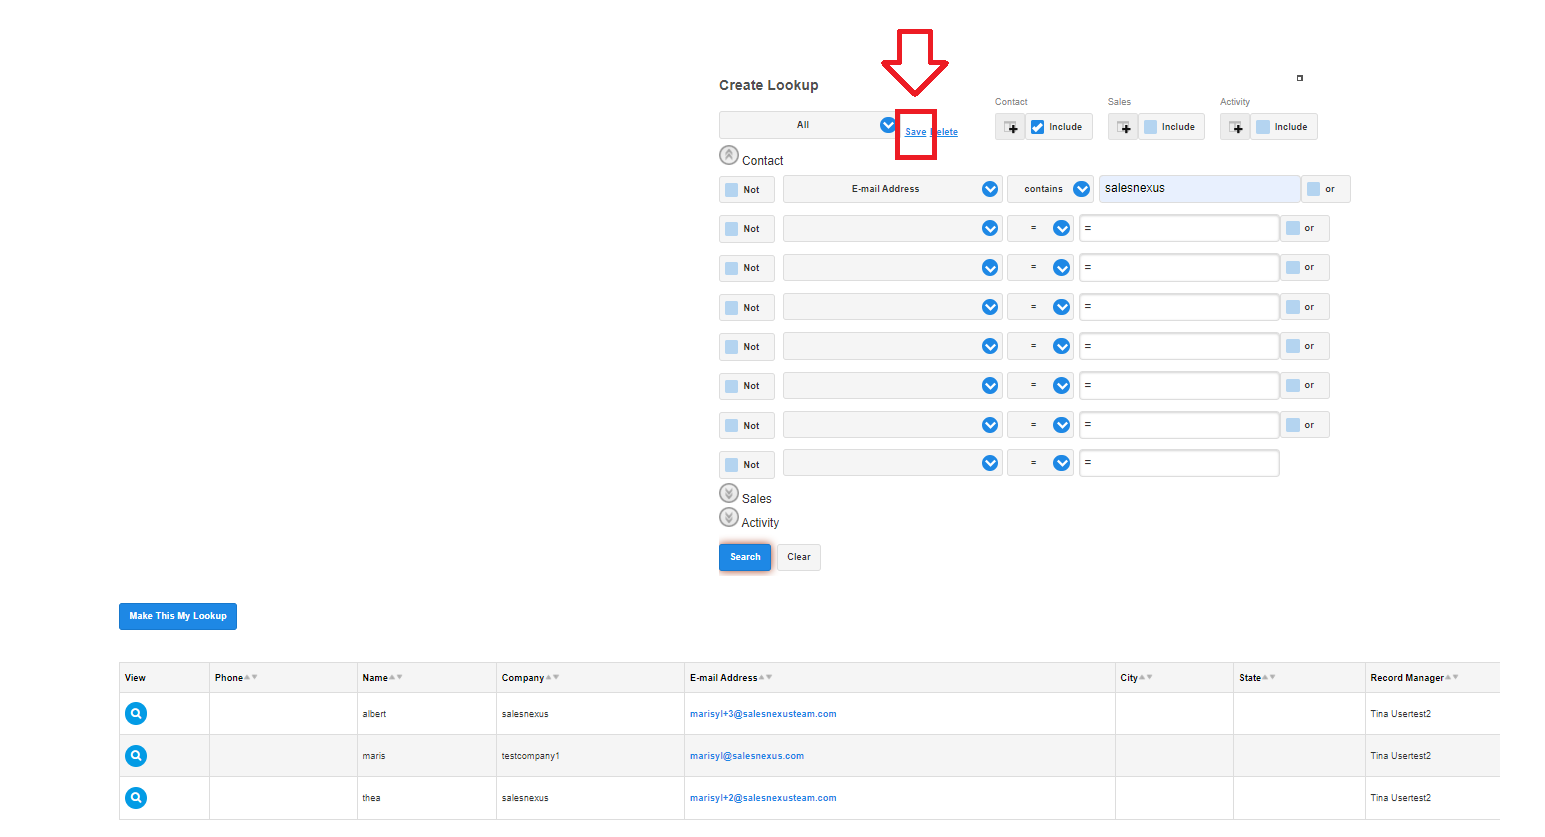Enable the Sales Include checkbox
This screenshot has height=837, width=1545.
[x=1150, y=127]
